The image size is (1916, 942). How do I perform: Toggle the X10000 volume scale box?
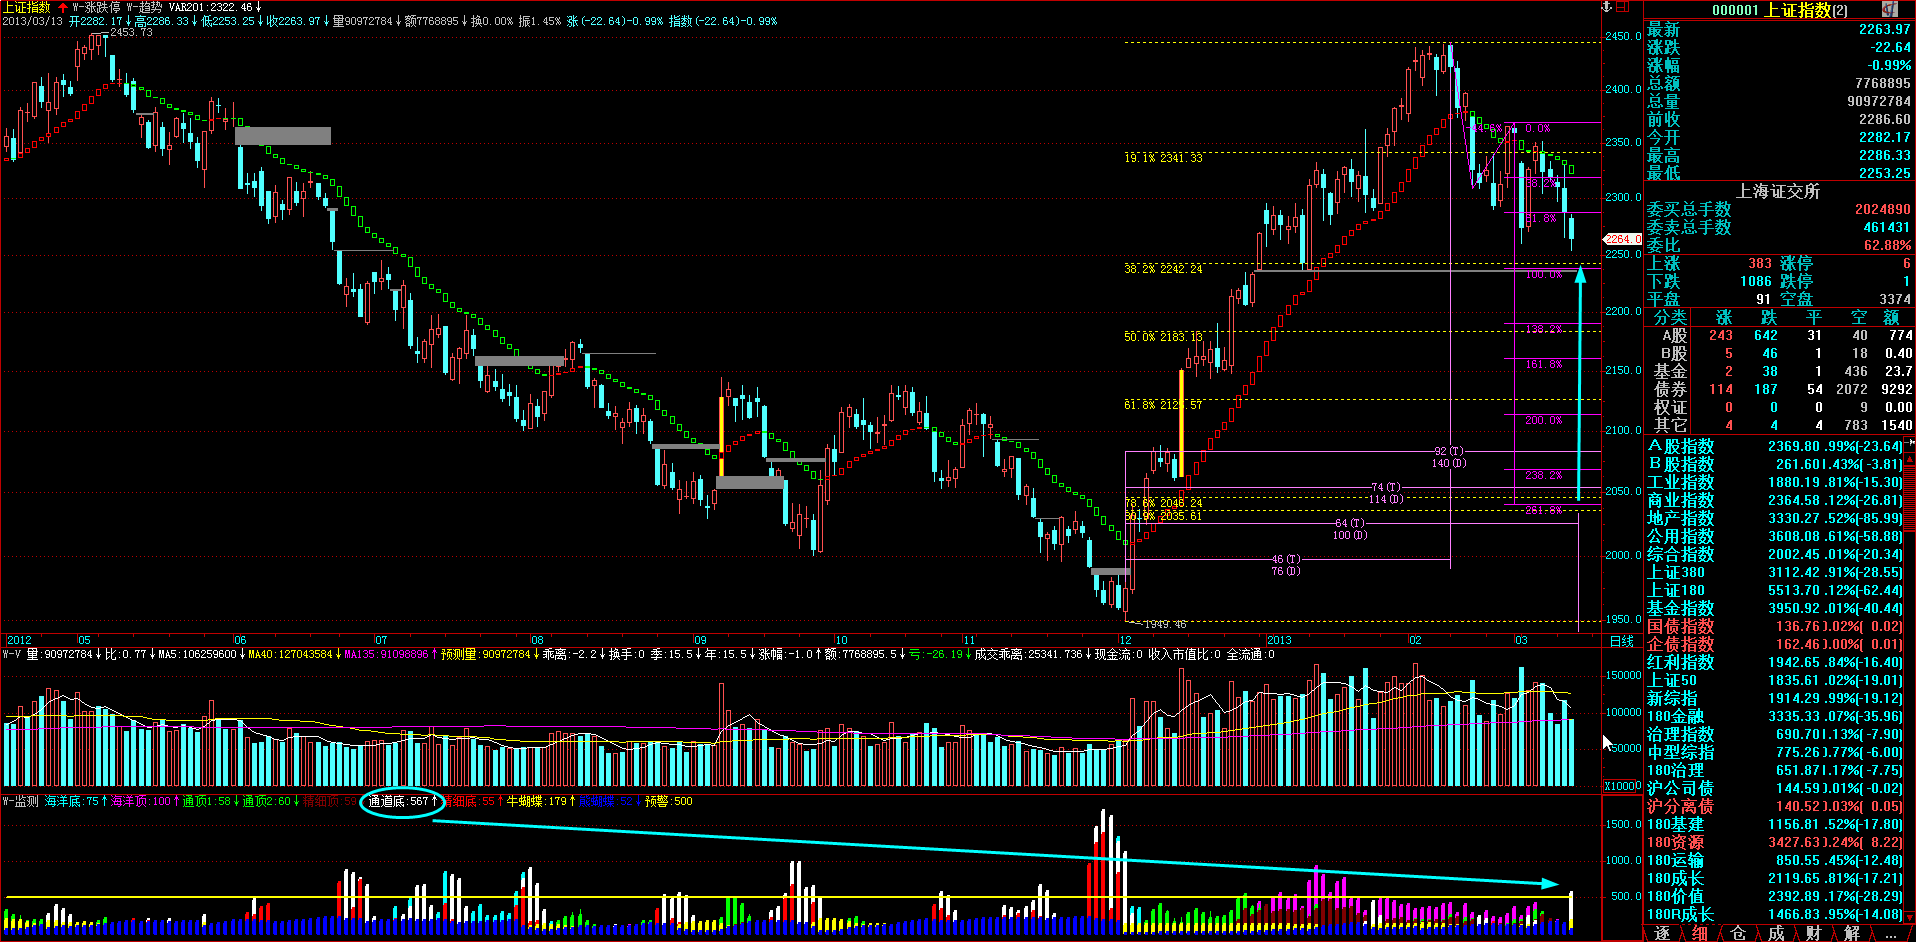point(1622,786)
